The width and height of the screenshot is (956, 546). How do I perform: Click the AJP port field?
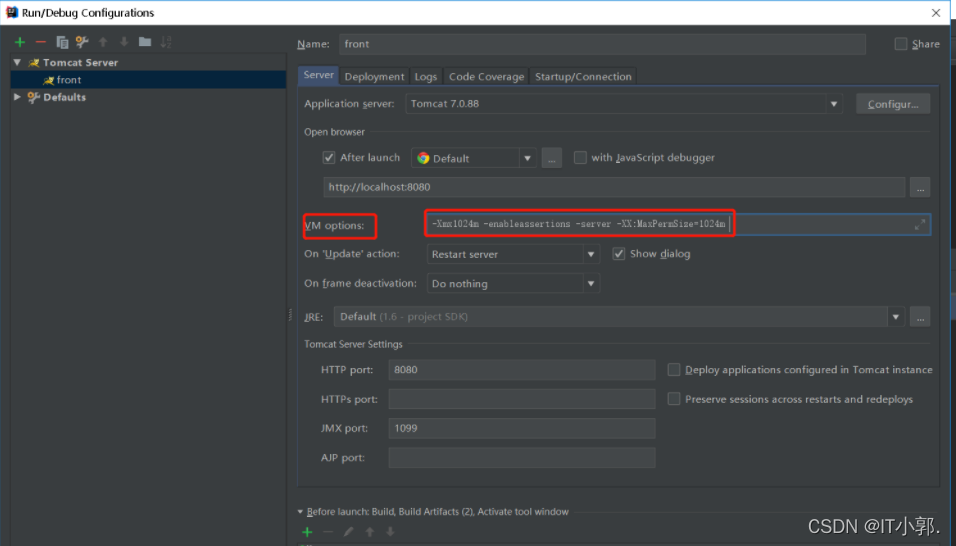(x=522, y=457)
